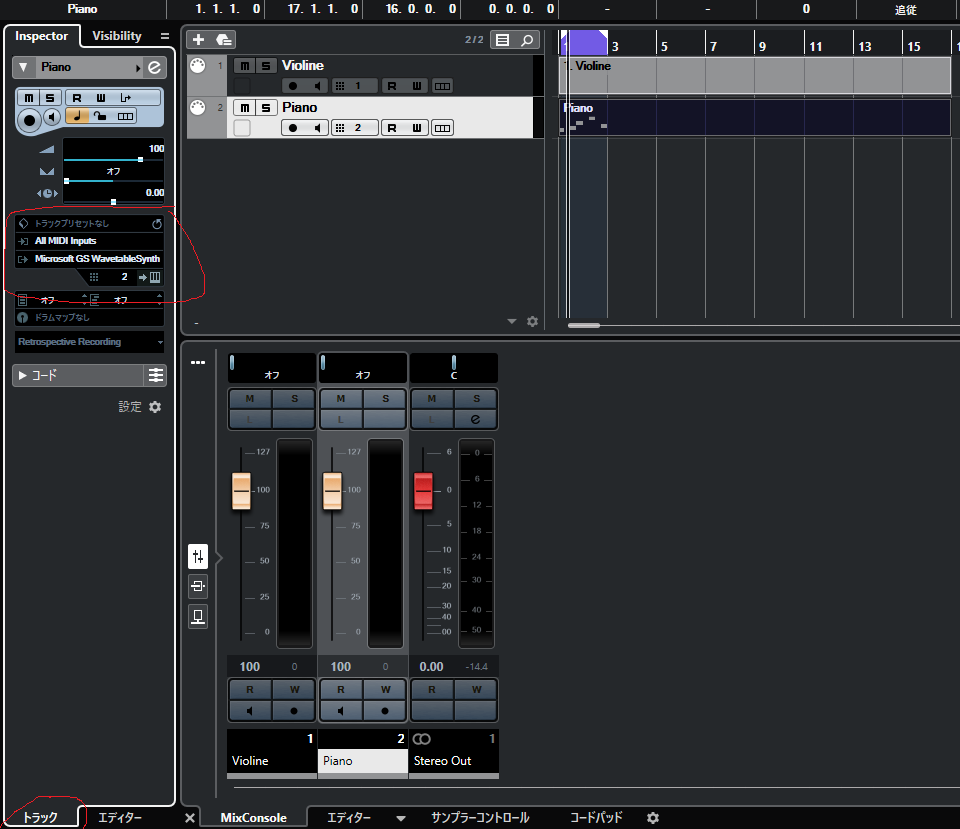Toggle monitor on Violine track
The image size is (960, 829).
click(317, 86)
